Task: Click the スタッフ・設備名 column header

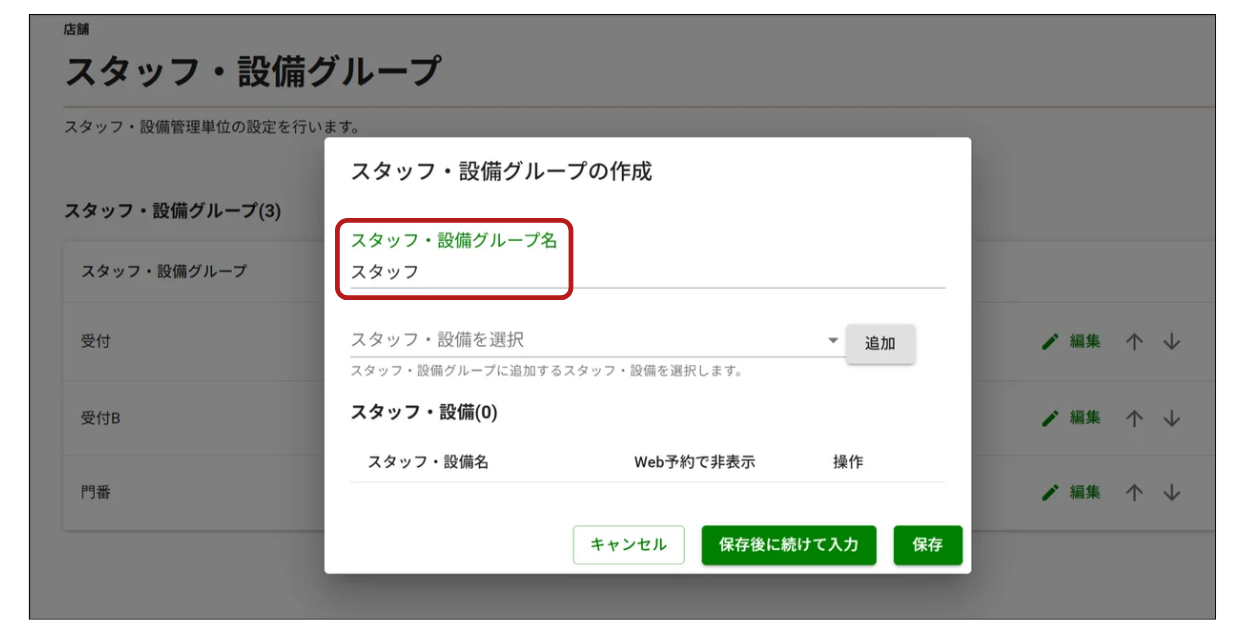Action: pos(428,462)
